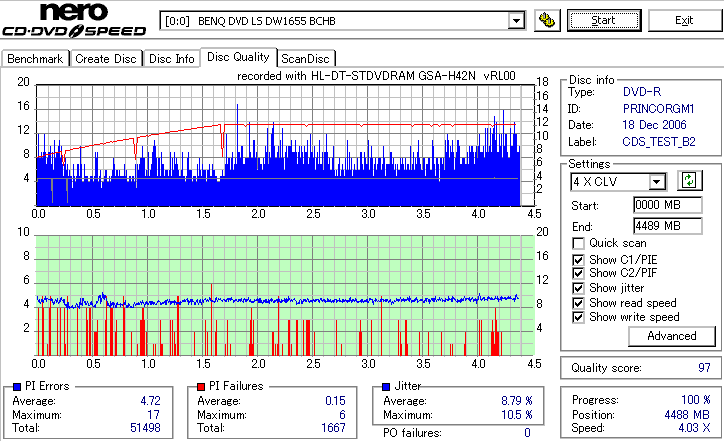Toggle Show write speed checkbox
The image size is (724, 441).
[x=578, y=318]
